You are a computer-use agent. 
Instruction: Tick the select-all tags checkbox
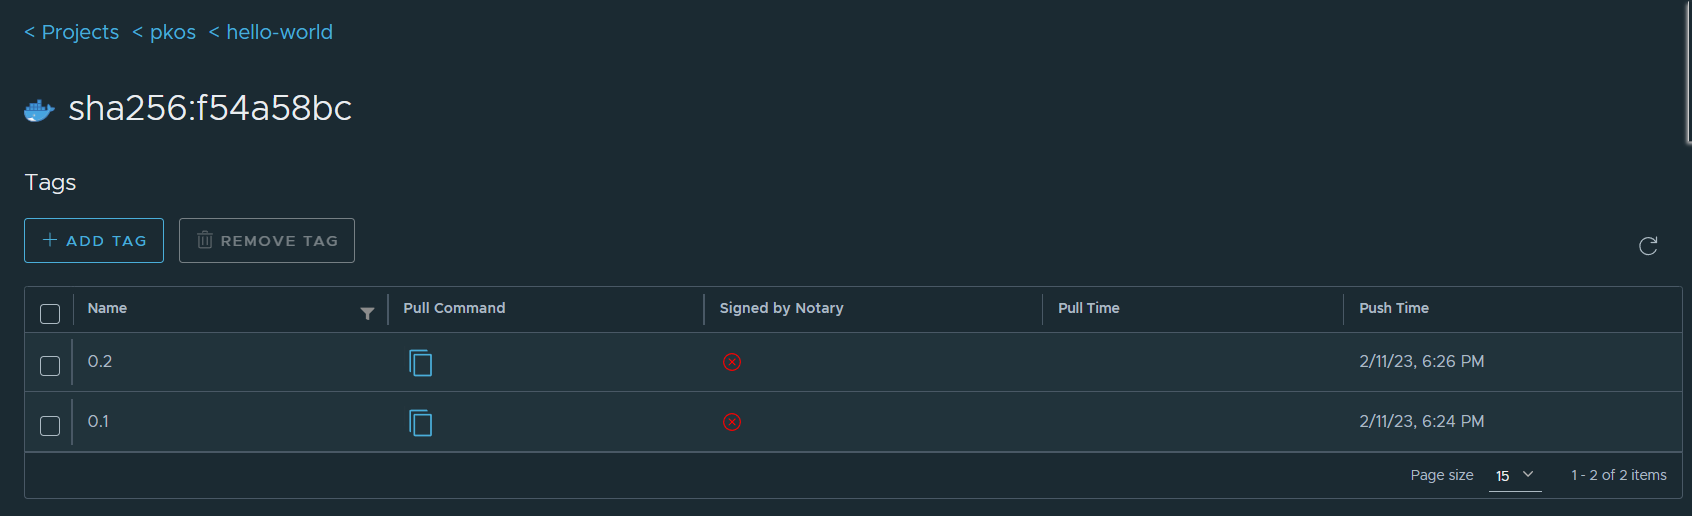tap(50, 313)
